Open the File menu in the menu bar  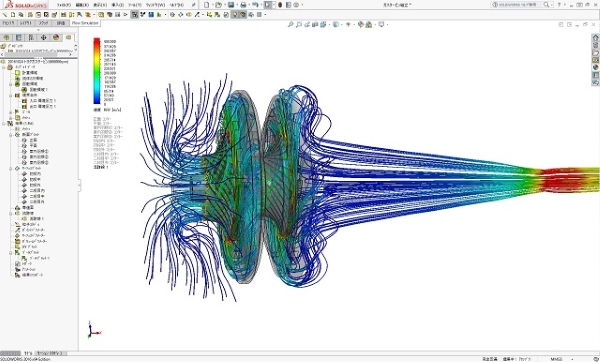click(64, 5)
